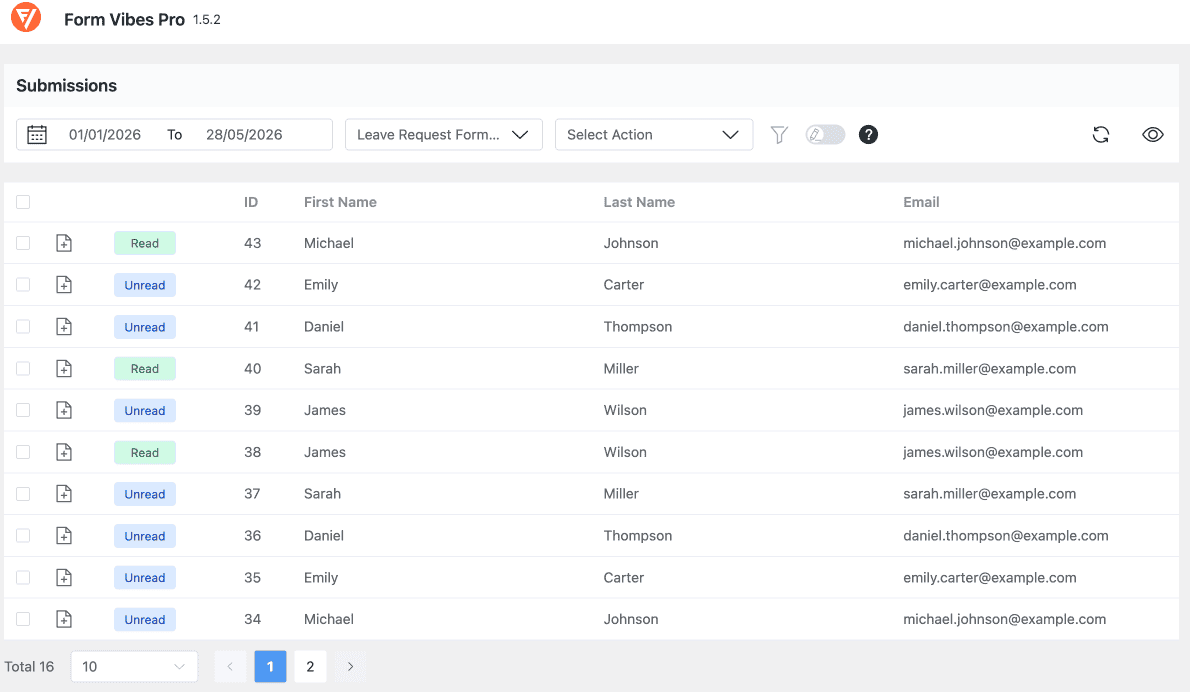Tick the select-all checkbox in header

click(x=24, y=202)
